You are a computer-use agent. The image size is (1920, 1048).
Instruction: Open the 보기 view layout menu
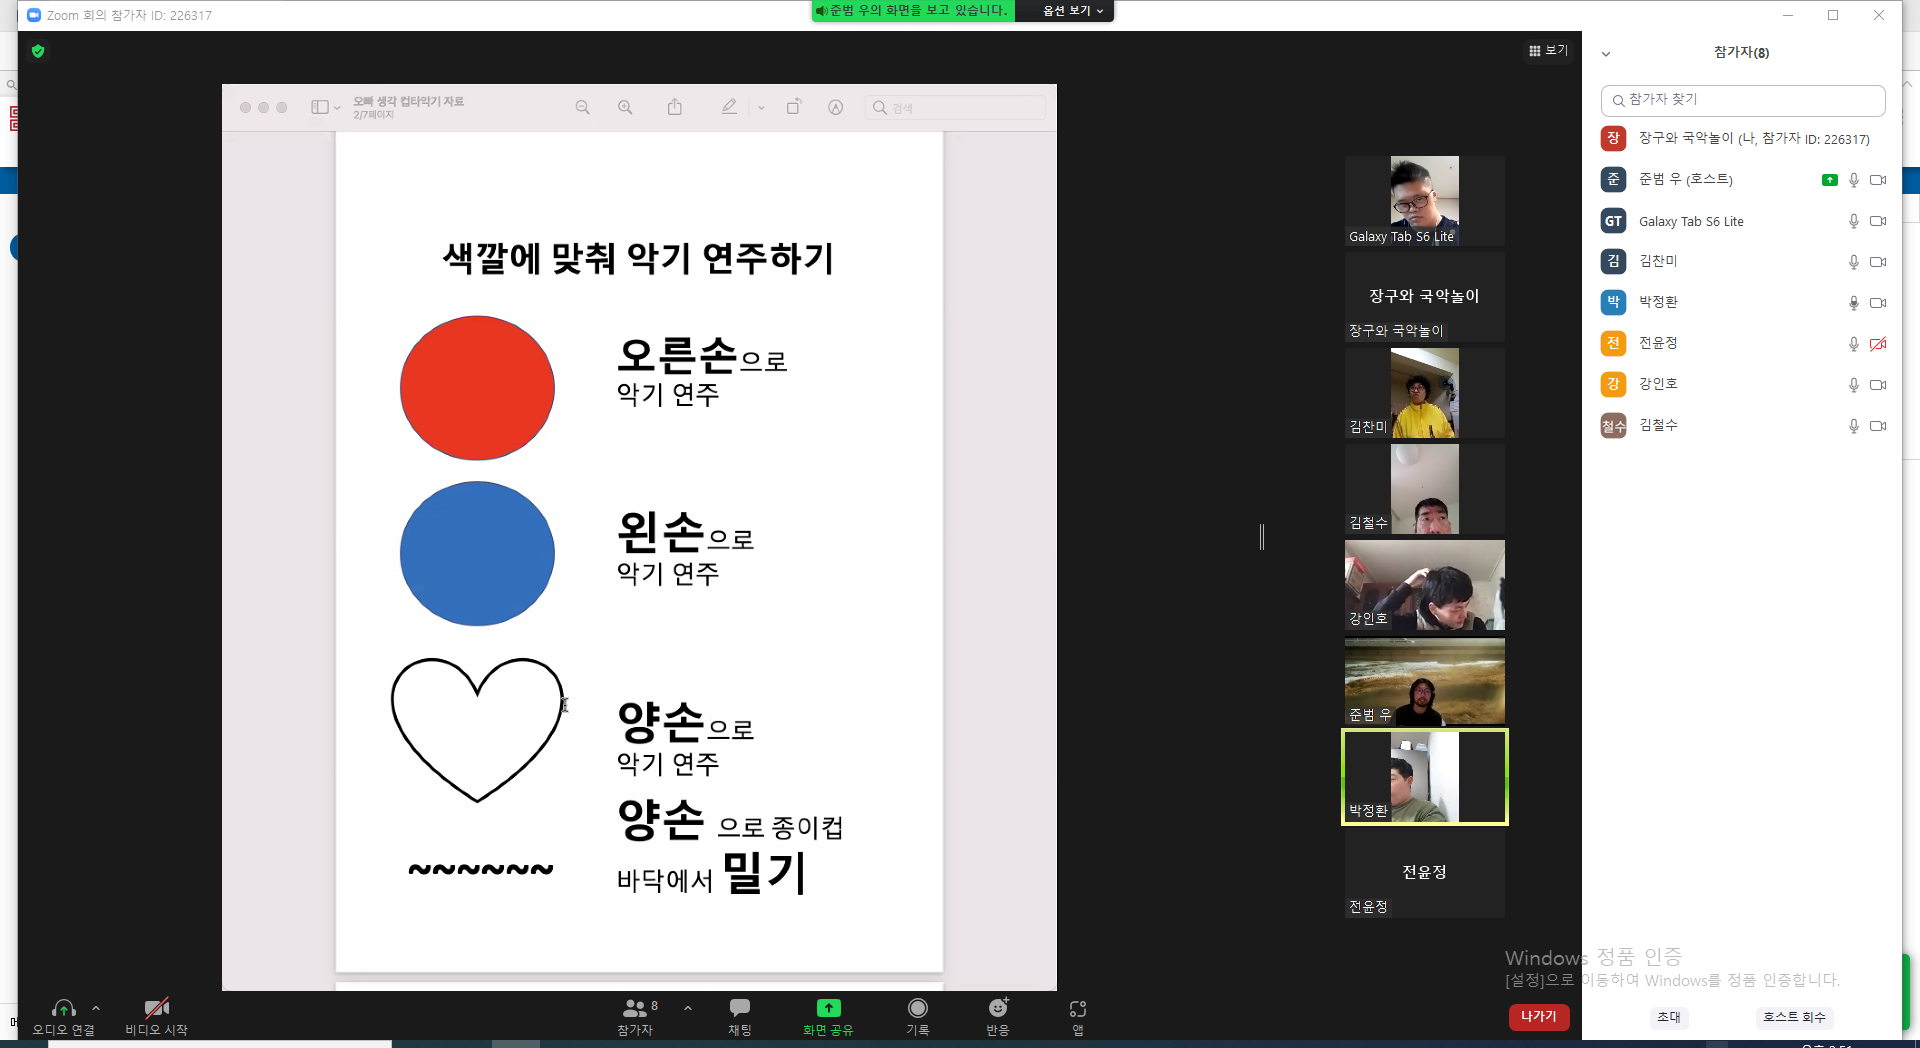pyautogui.click(x=1548, y=50)
